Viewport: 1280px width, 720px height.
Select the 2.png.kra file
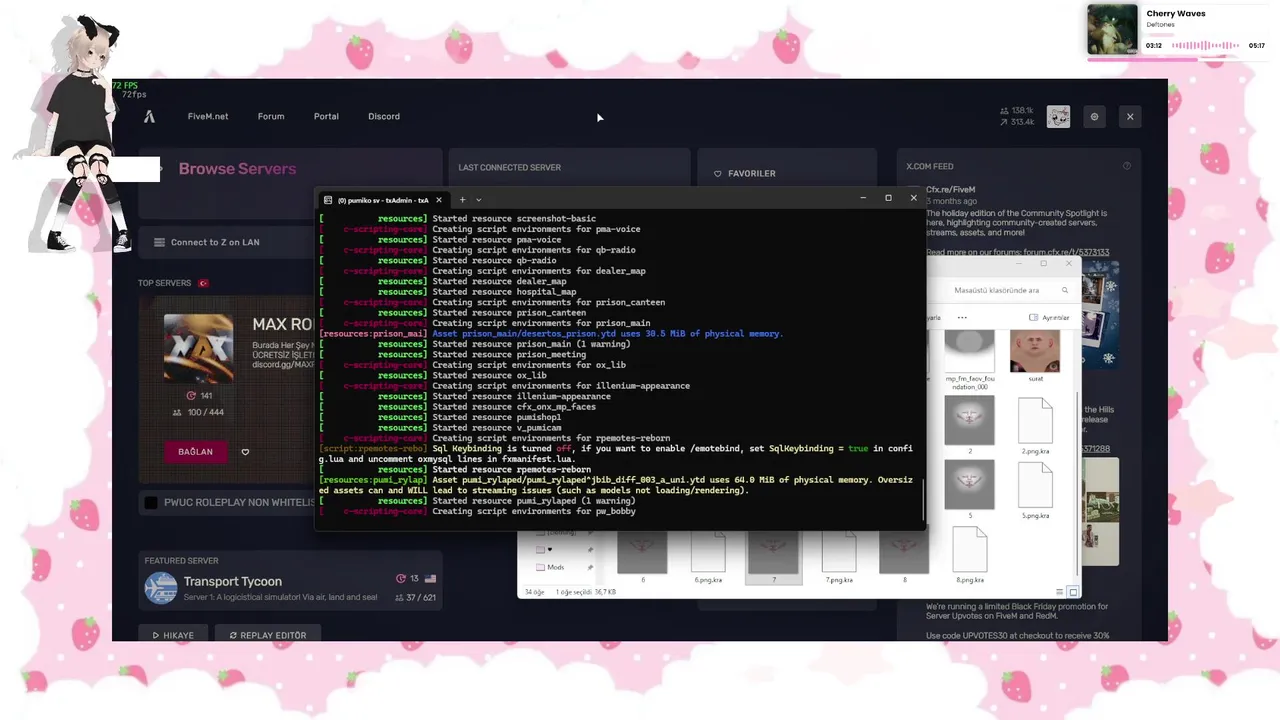tap(1035, 426)
